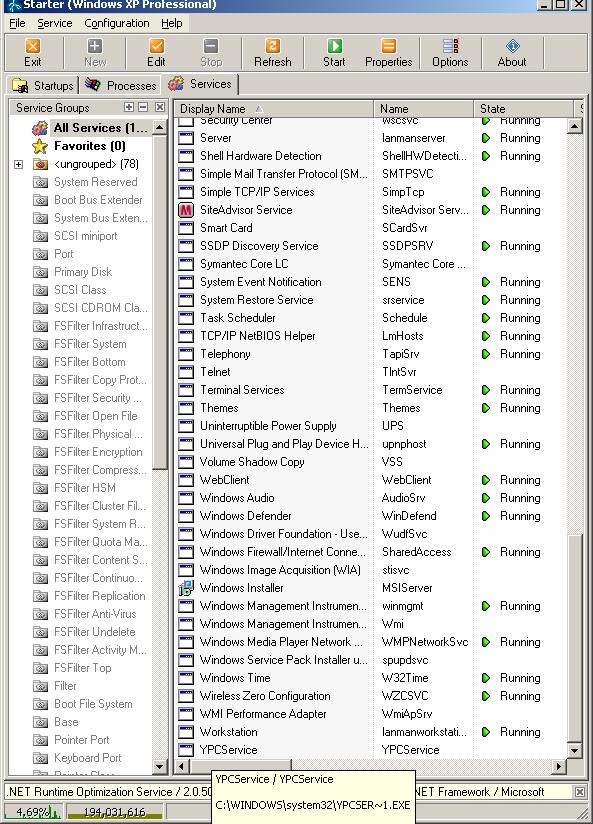This screenshot has width=593, height=824.
Task: Switch to the Processes tab
Action: 121,85
